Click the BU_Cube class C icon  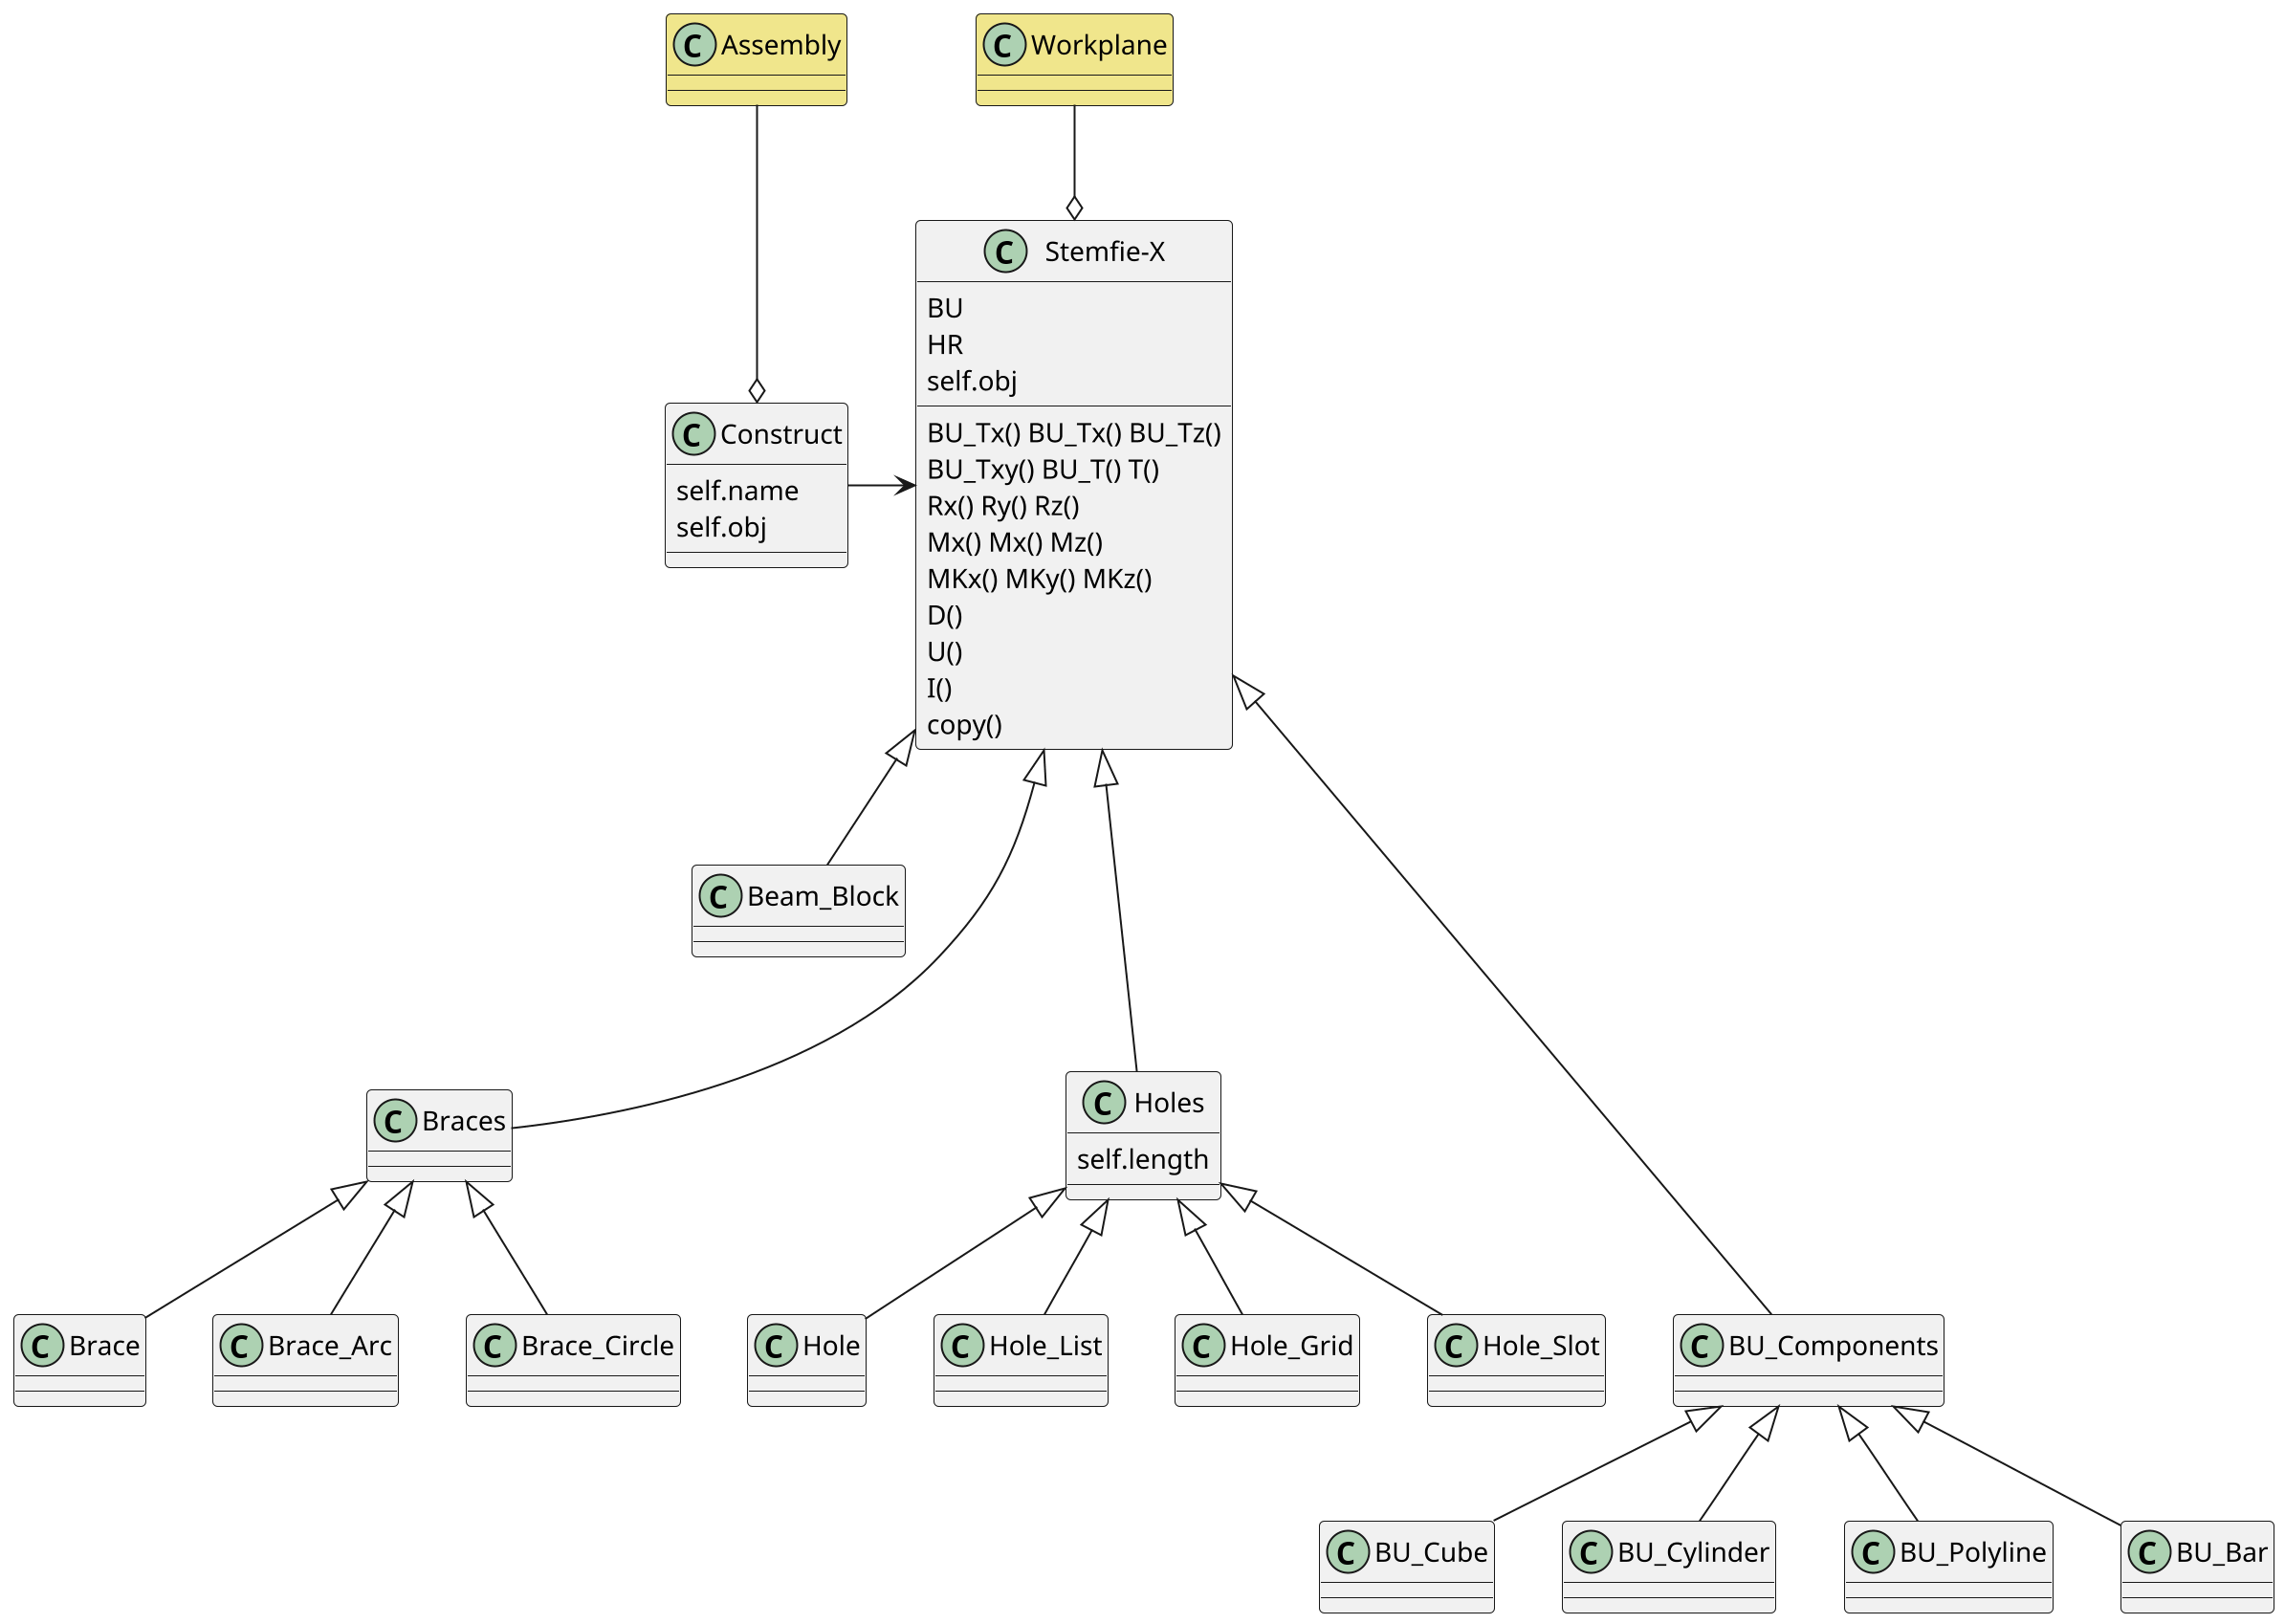point(1347,1553)
